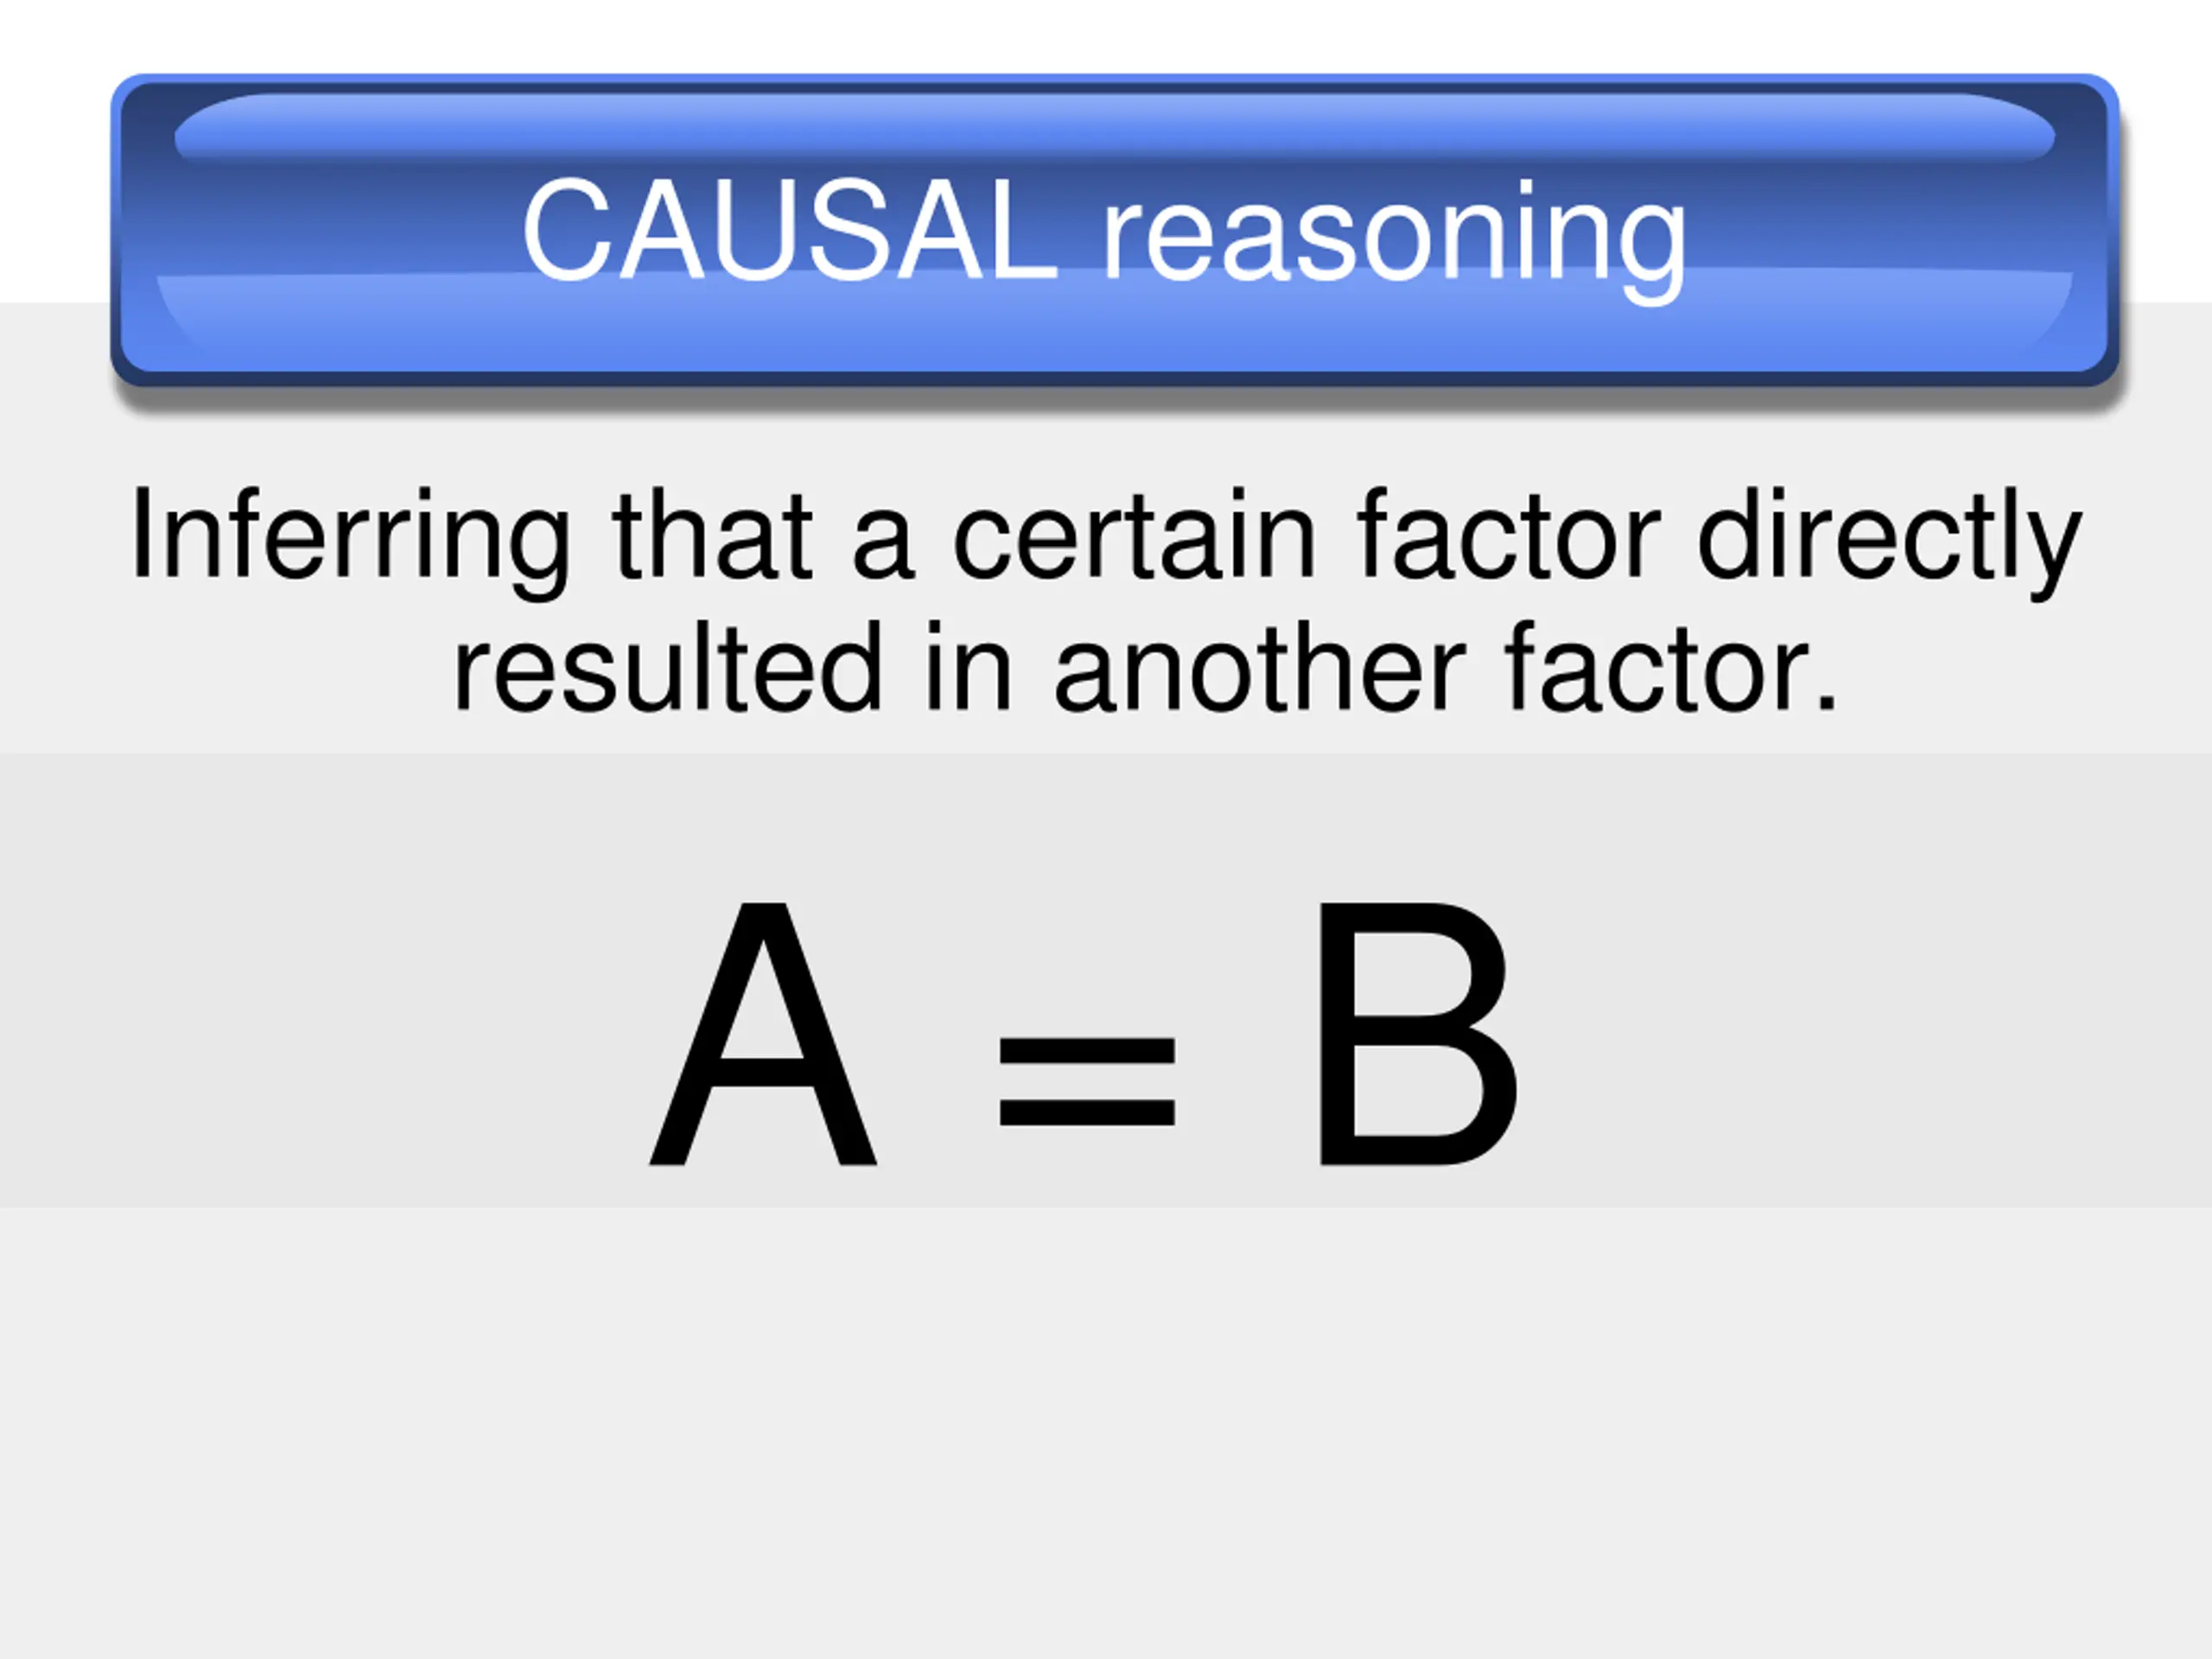Click the word resulted in the second line

click(669, 666)
